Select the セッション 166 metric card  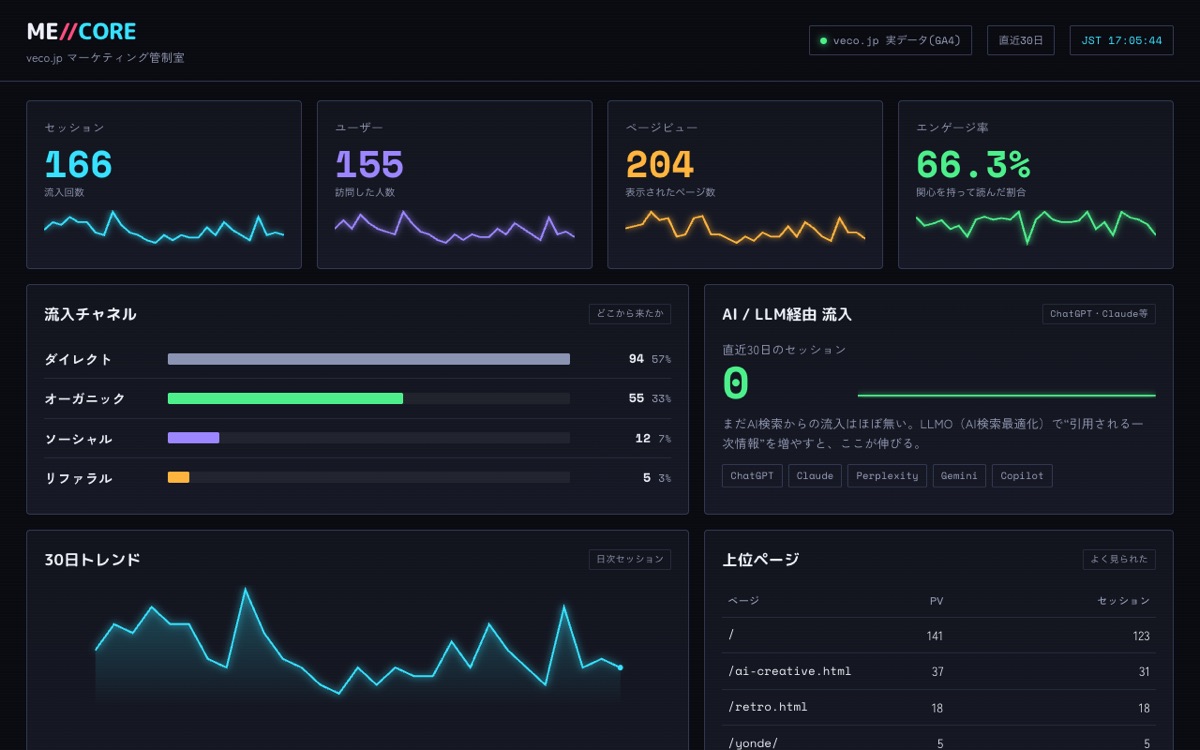164,184
